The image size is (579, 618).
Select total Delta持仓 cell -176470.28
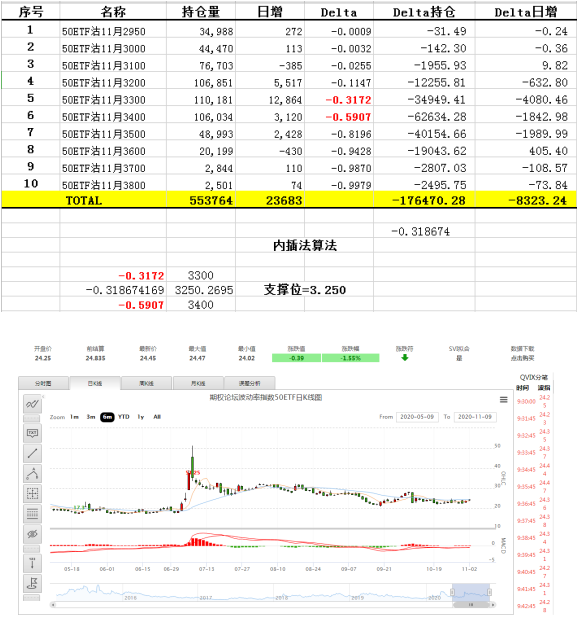click(x=424, y=200)
